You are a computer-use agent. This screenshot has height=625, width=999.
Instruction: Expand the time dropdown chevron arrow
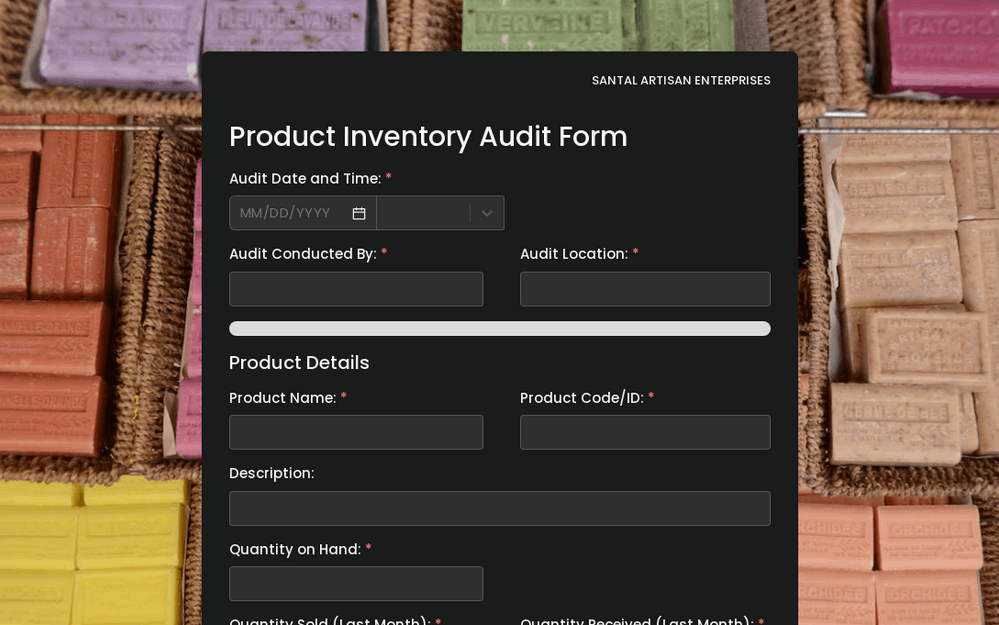click(x=487, y=213)
